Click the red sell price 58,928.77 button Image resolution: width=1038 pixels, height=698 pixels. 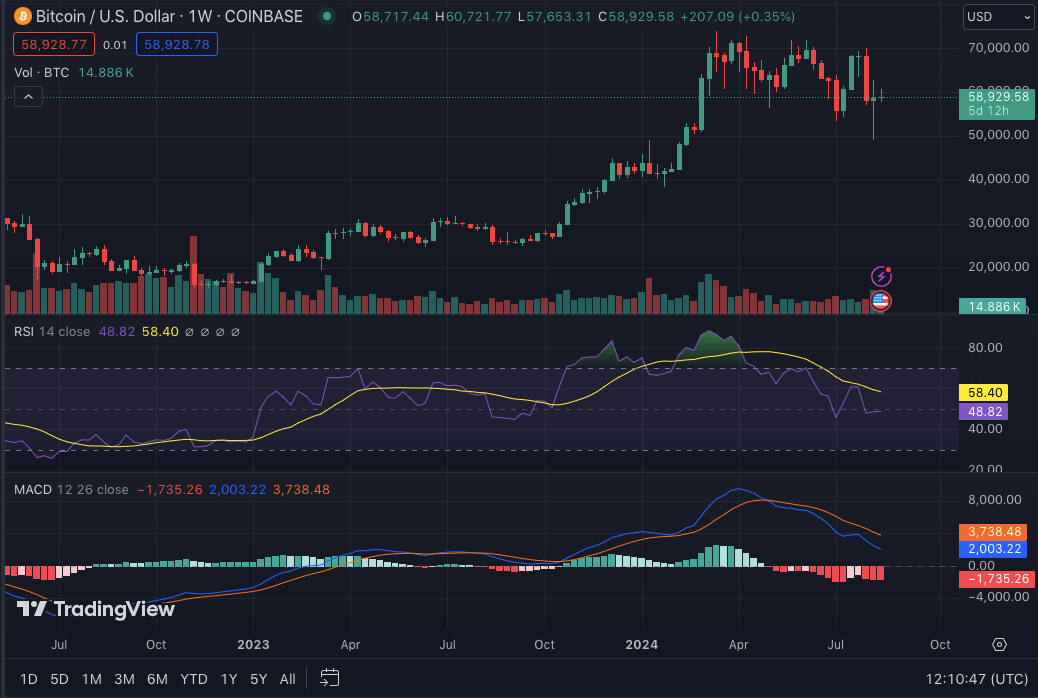click(54, 44)
